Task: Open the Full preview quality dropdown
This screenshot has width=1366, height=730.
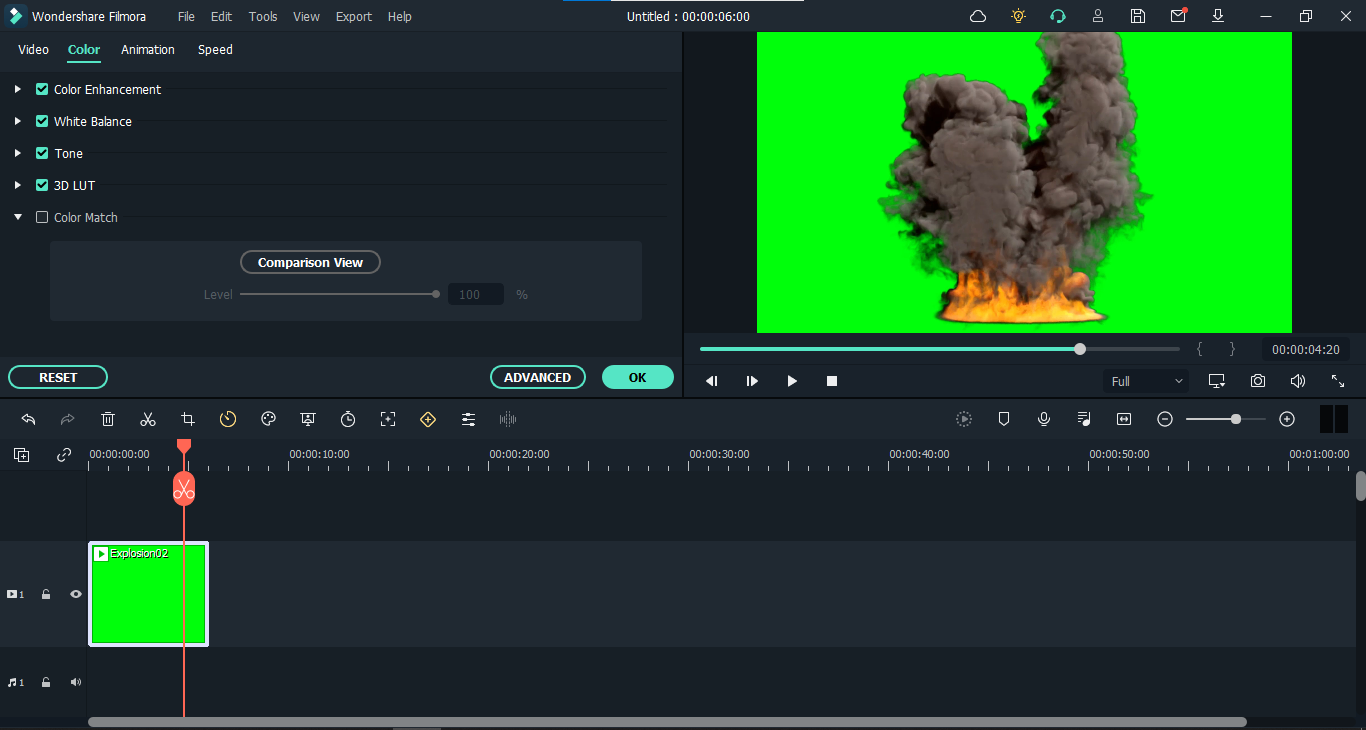Action: [1146, 381]
